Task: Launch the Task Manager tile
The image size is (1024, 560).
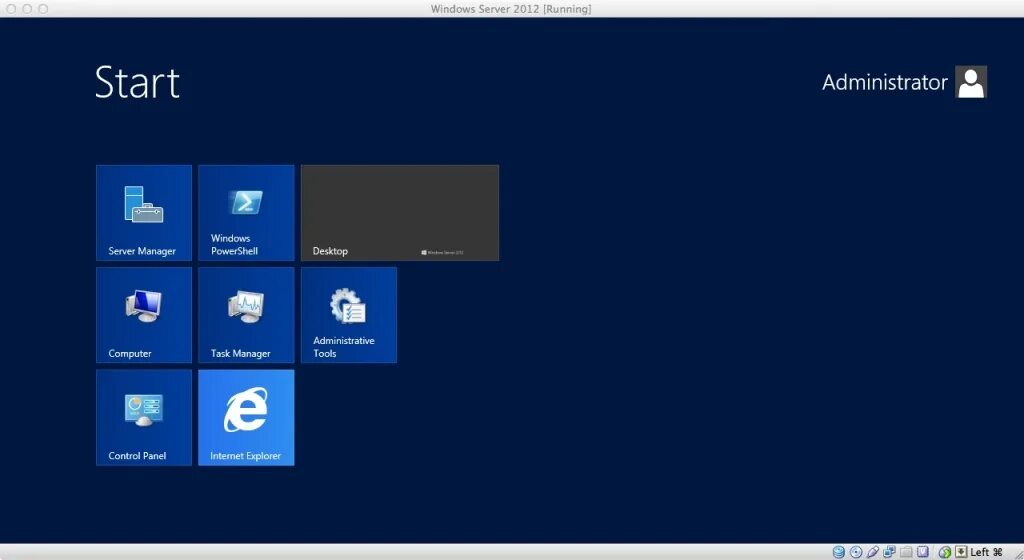Action: (246, 315)
